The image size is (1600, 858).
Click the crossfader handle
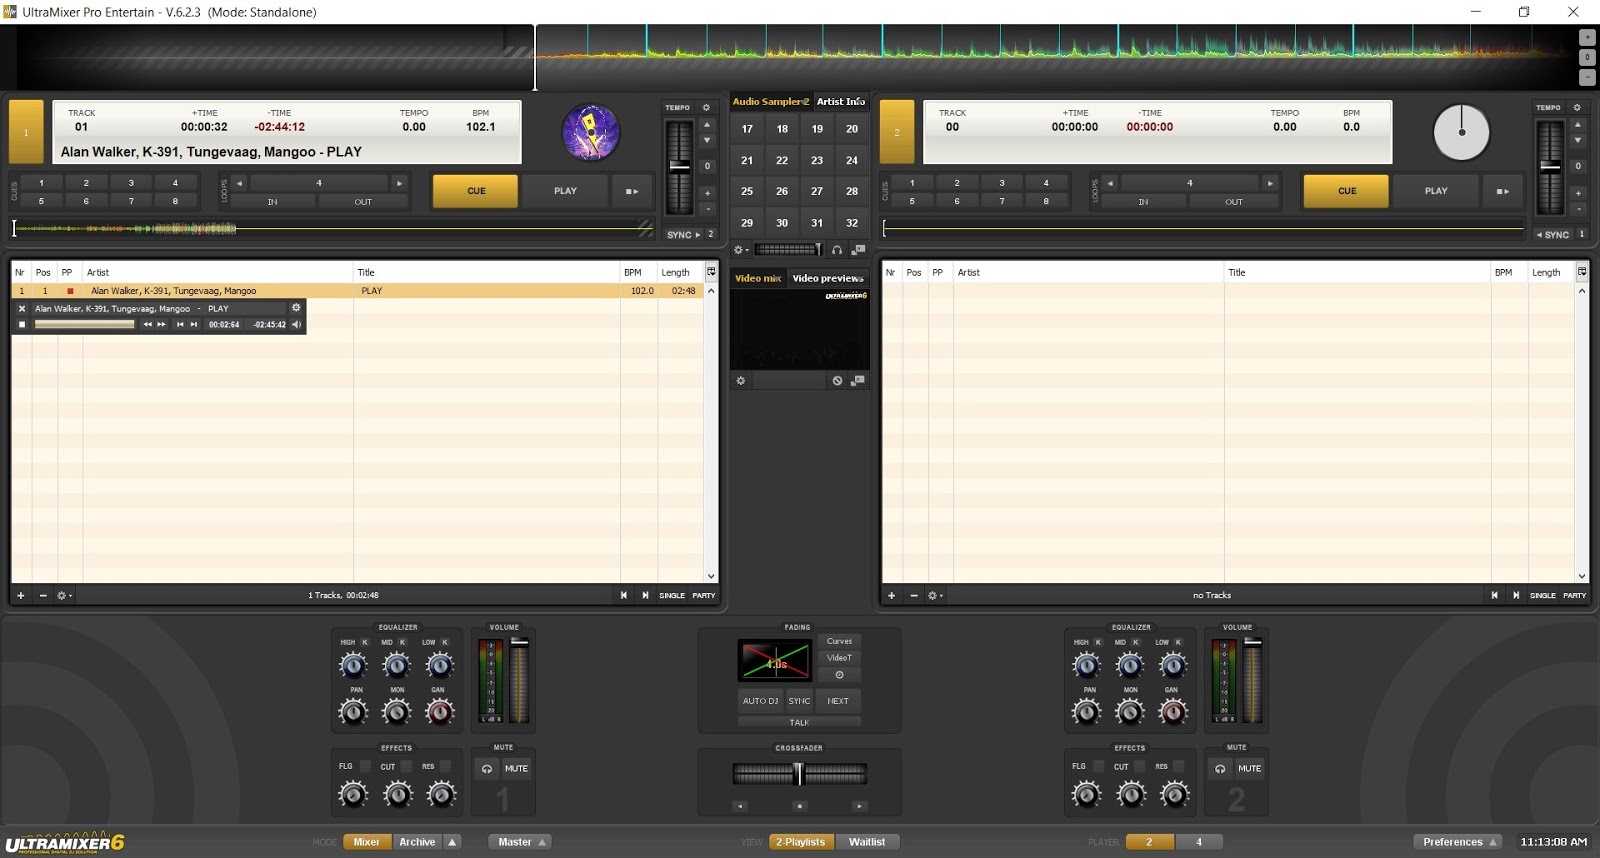tap(798, 773)
